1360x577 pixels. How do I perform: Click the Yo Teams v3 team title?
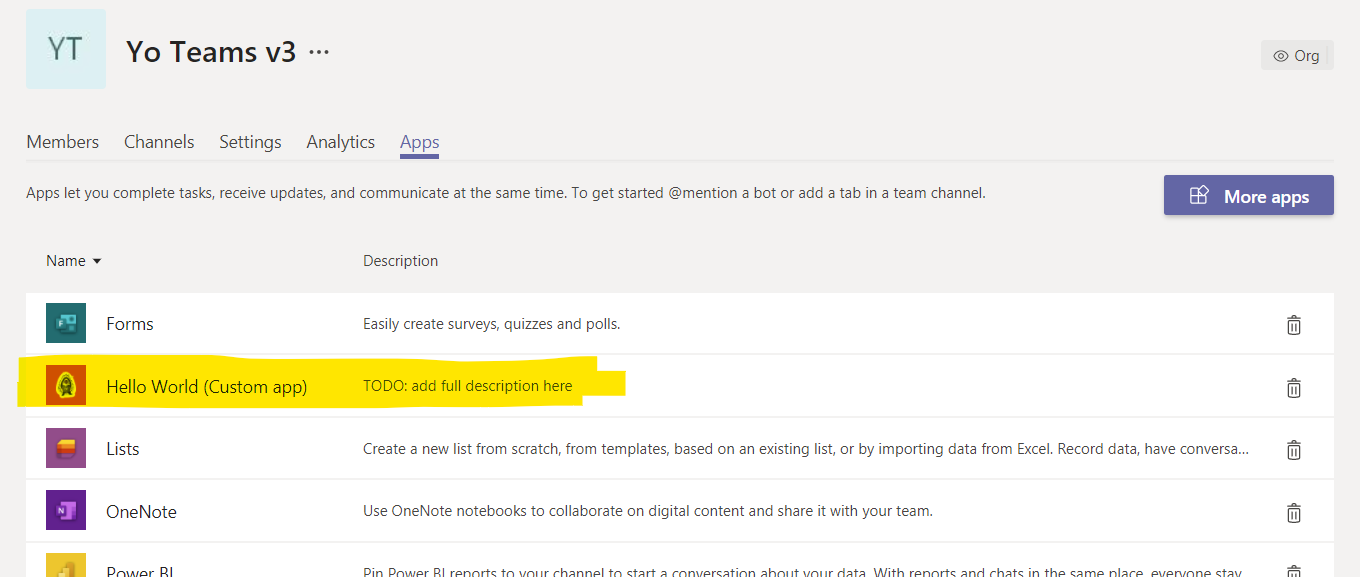[x=211, y=52]
